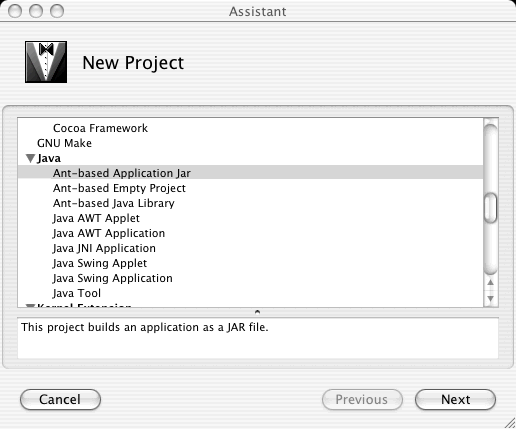Choose Cocoa Framework template
Viewport: 516px width, 429px height.
[250, 128]
